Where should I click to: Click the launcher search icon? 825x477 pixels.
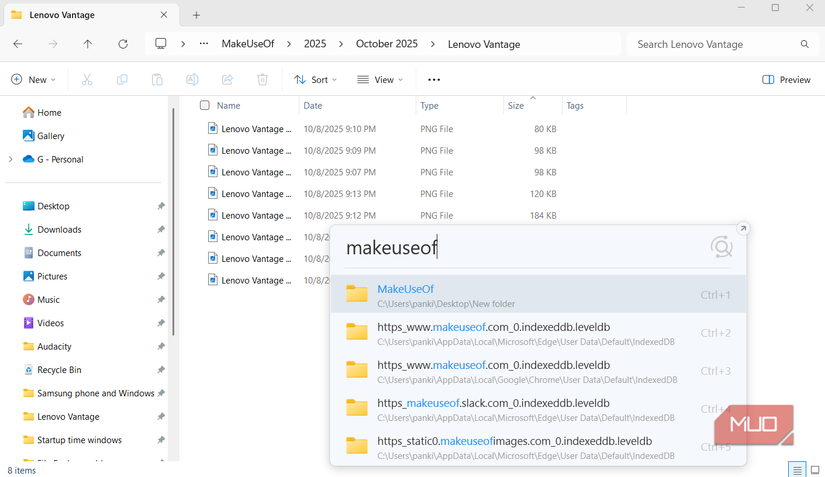721,247
